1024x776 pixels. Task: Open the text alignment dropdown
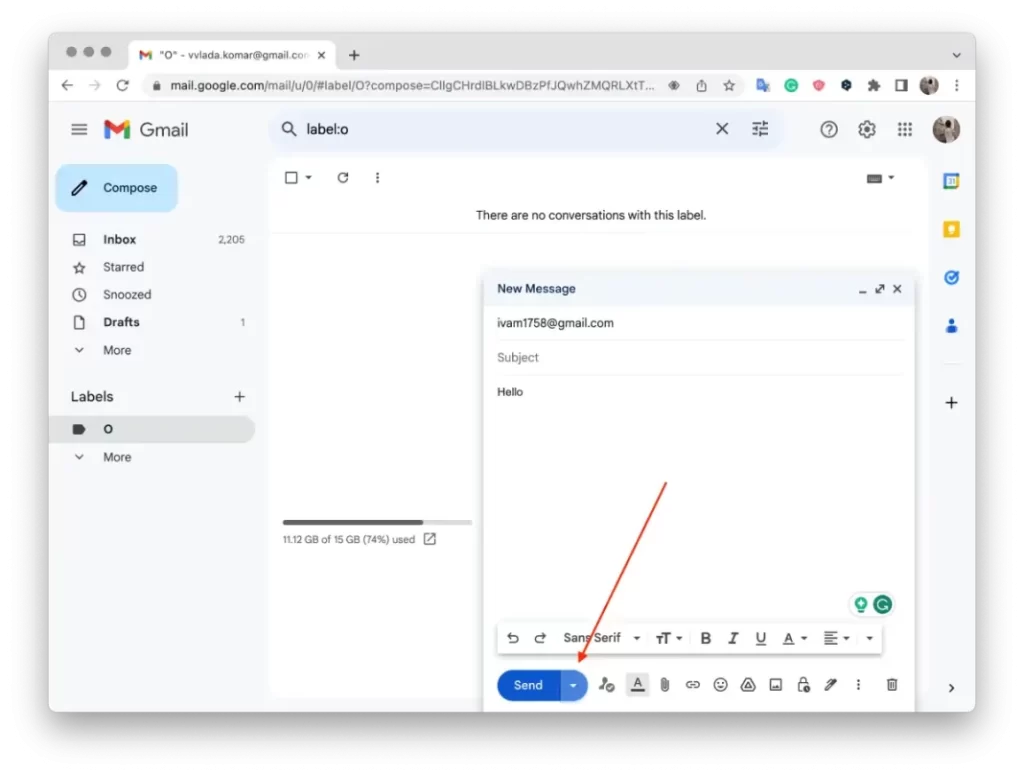[836, 638]
